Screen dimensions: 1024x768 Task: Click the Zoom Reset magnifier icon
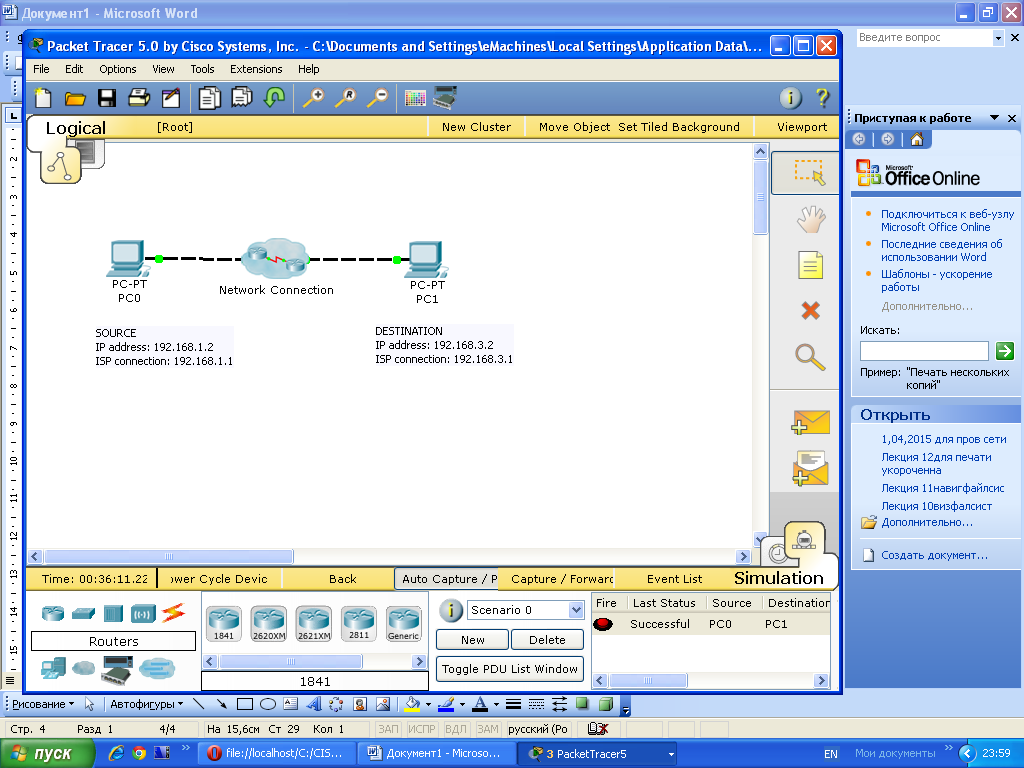point(345,98)
